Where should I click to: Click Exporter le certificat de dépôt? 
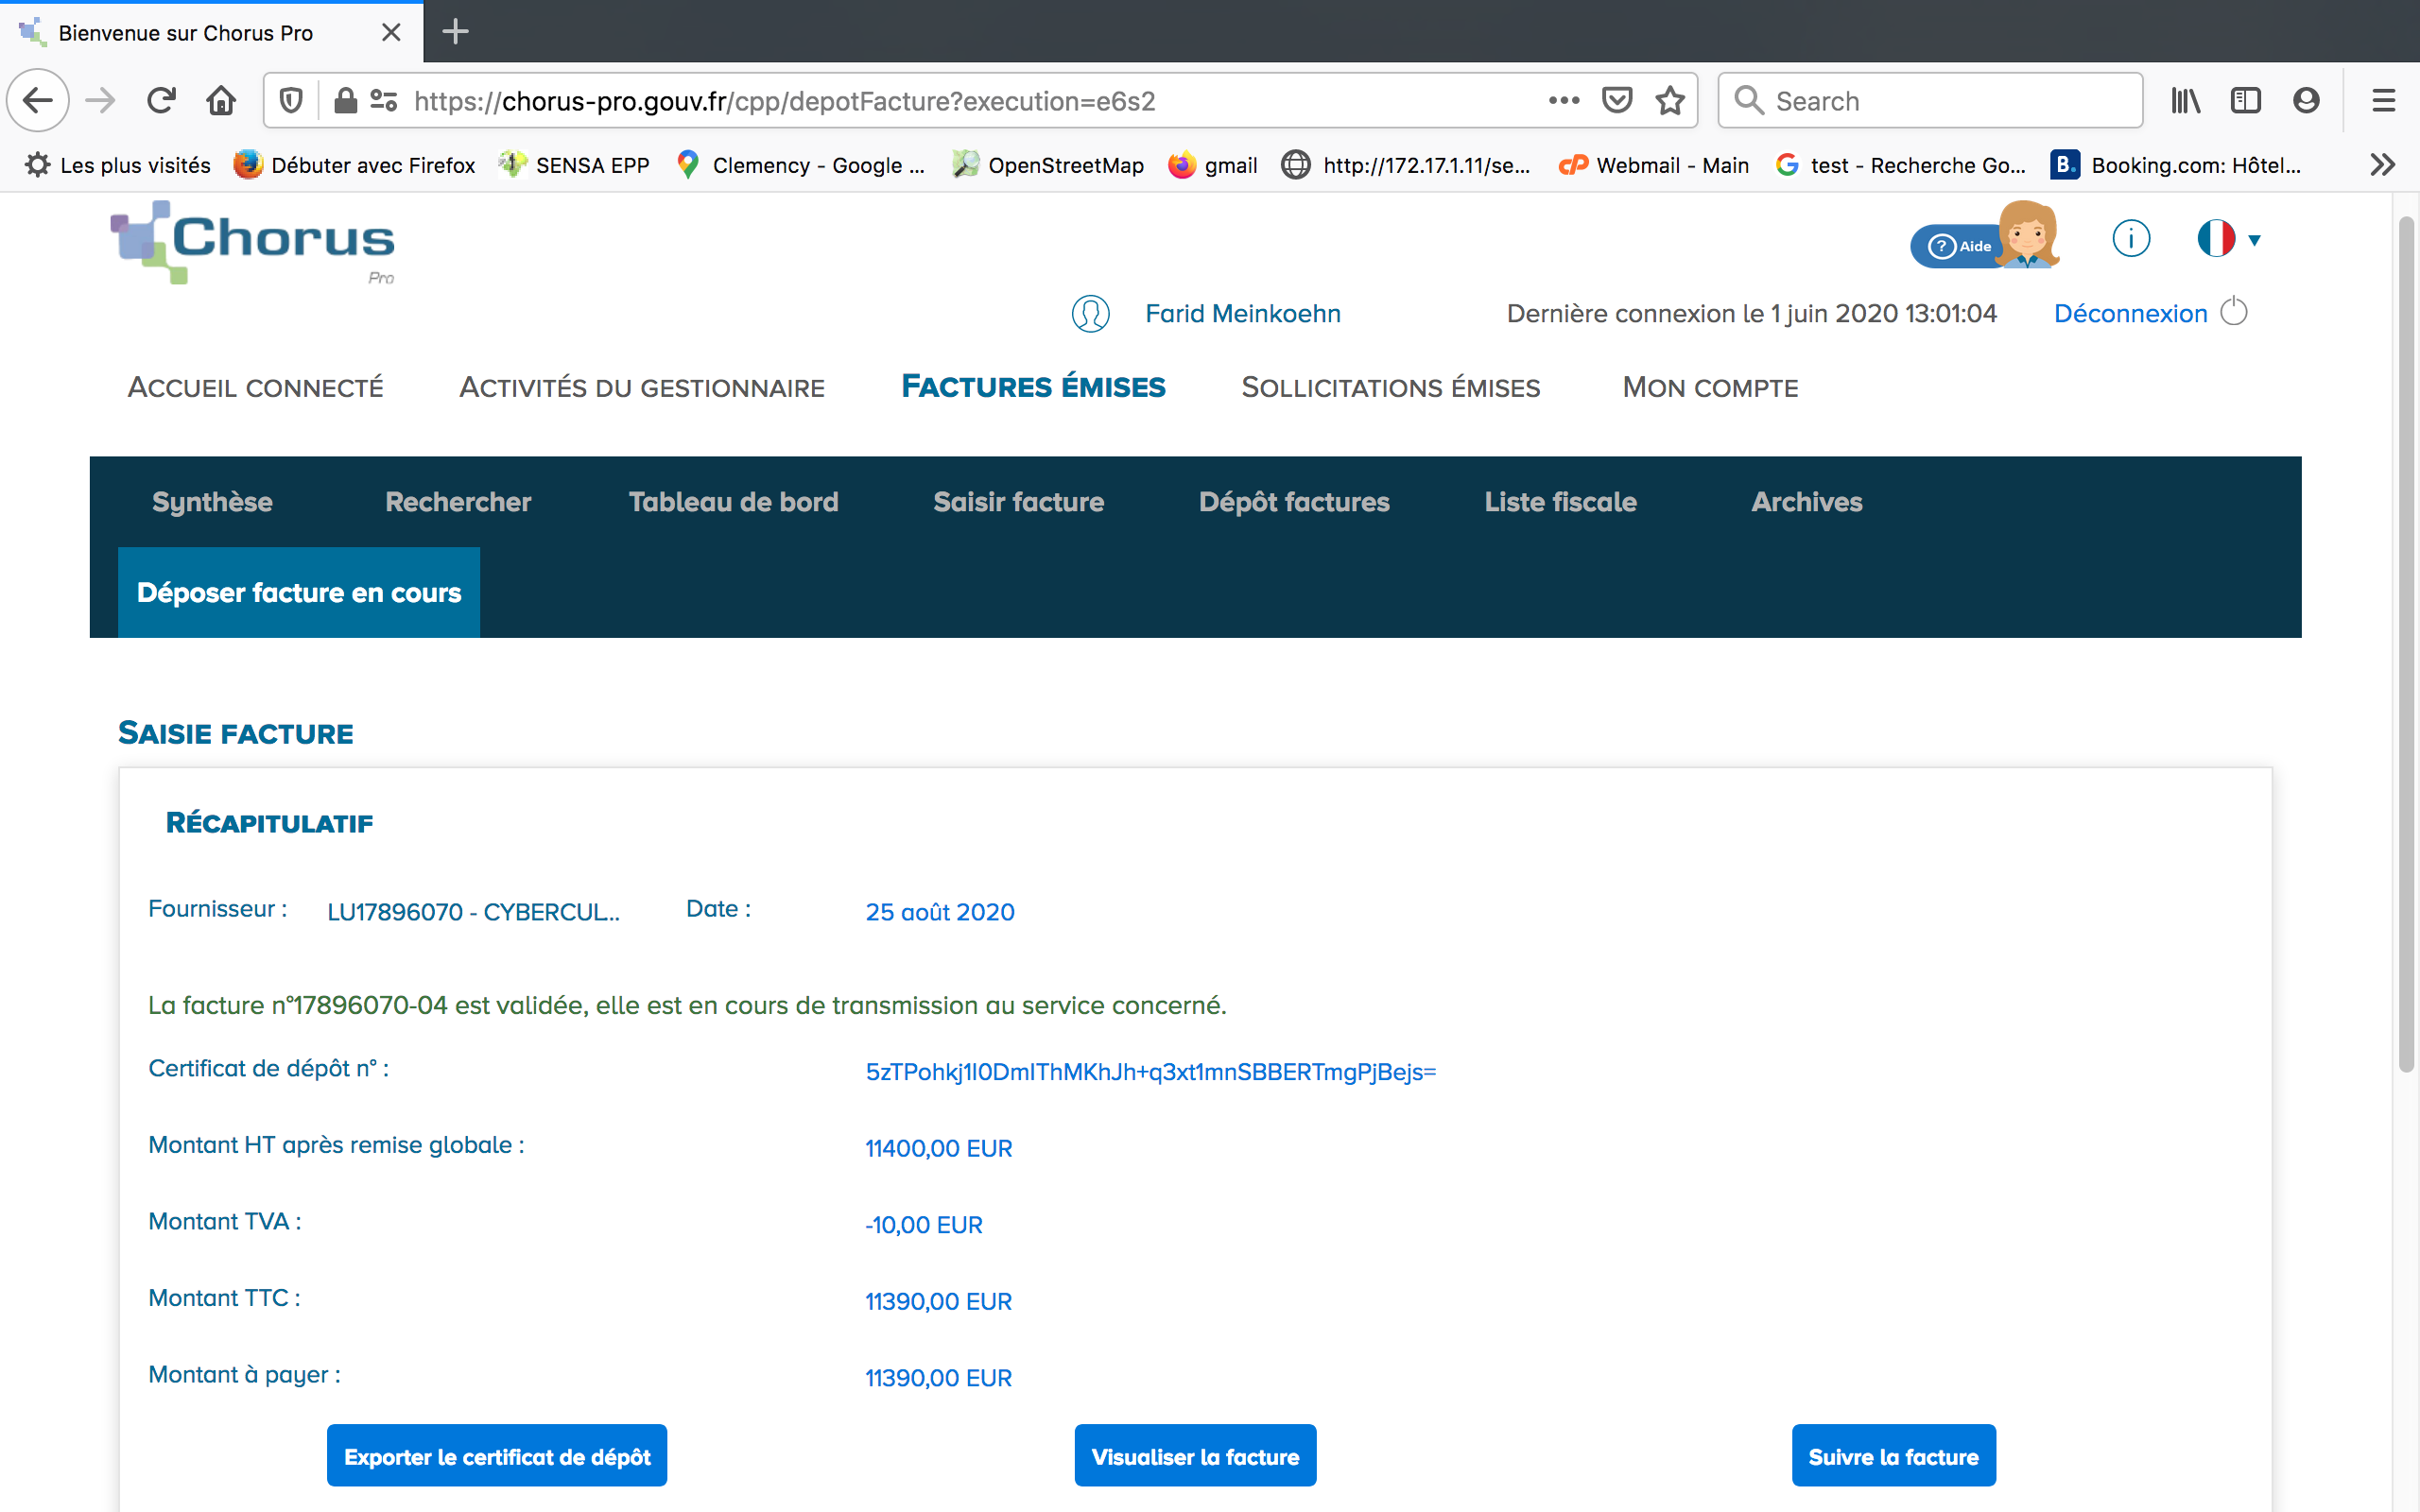497,1456
